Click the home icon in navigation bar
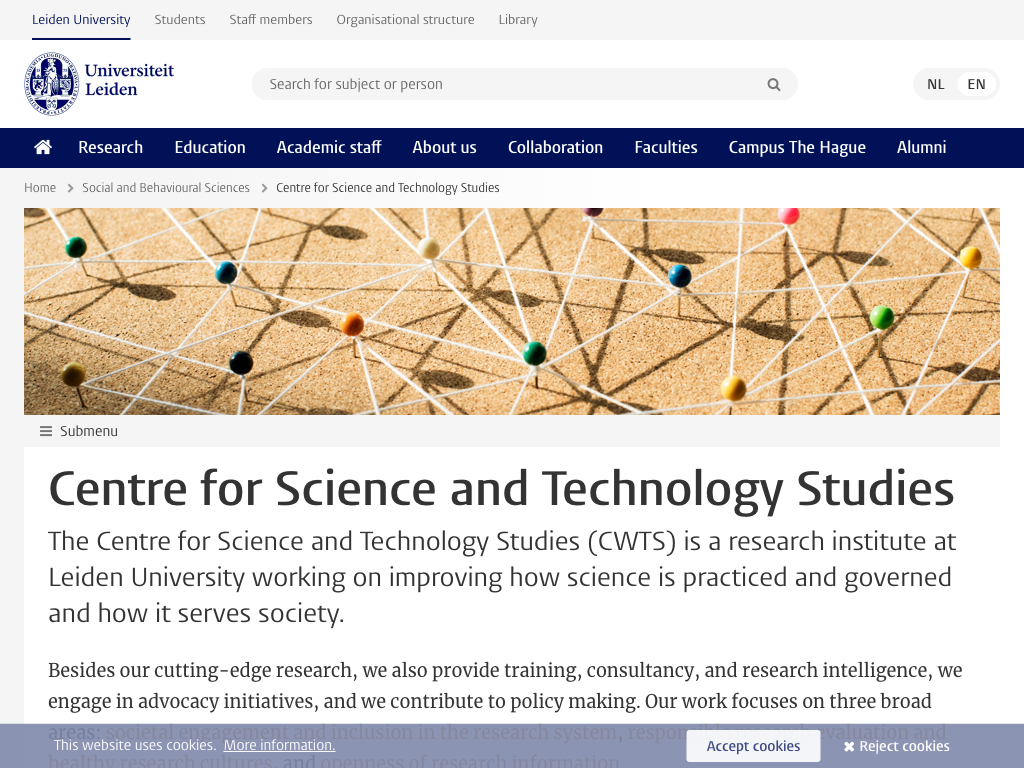Viewport: 1024px width, 768px height. (x=43, y=147)
